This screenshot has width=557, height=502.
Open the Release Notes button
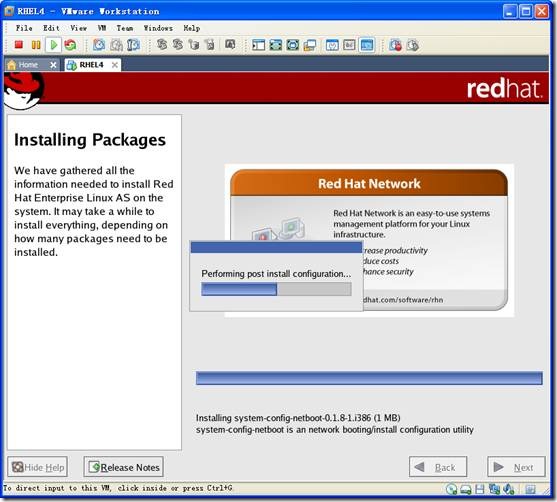click(124, 467)
